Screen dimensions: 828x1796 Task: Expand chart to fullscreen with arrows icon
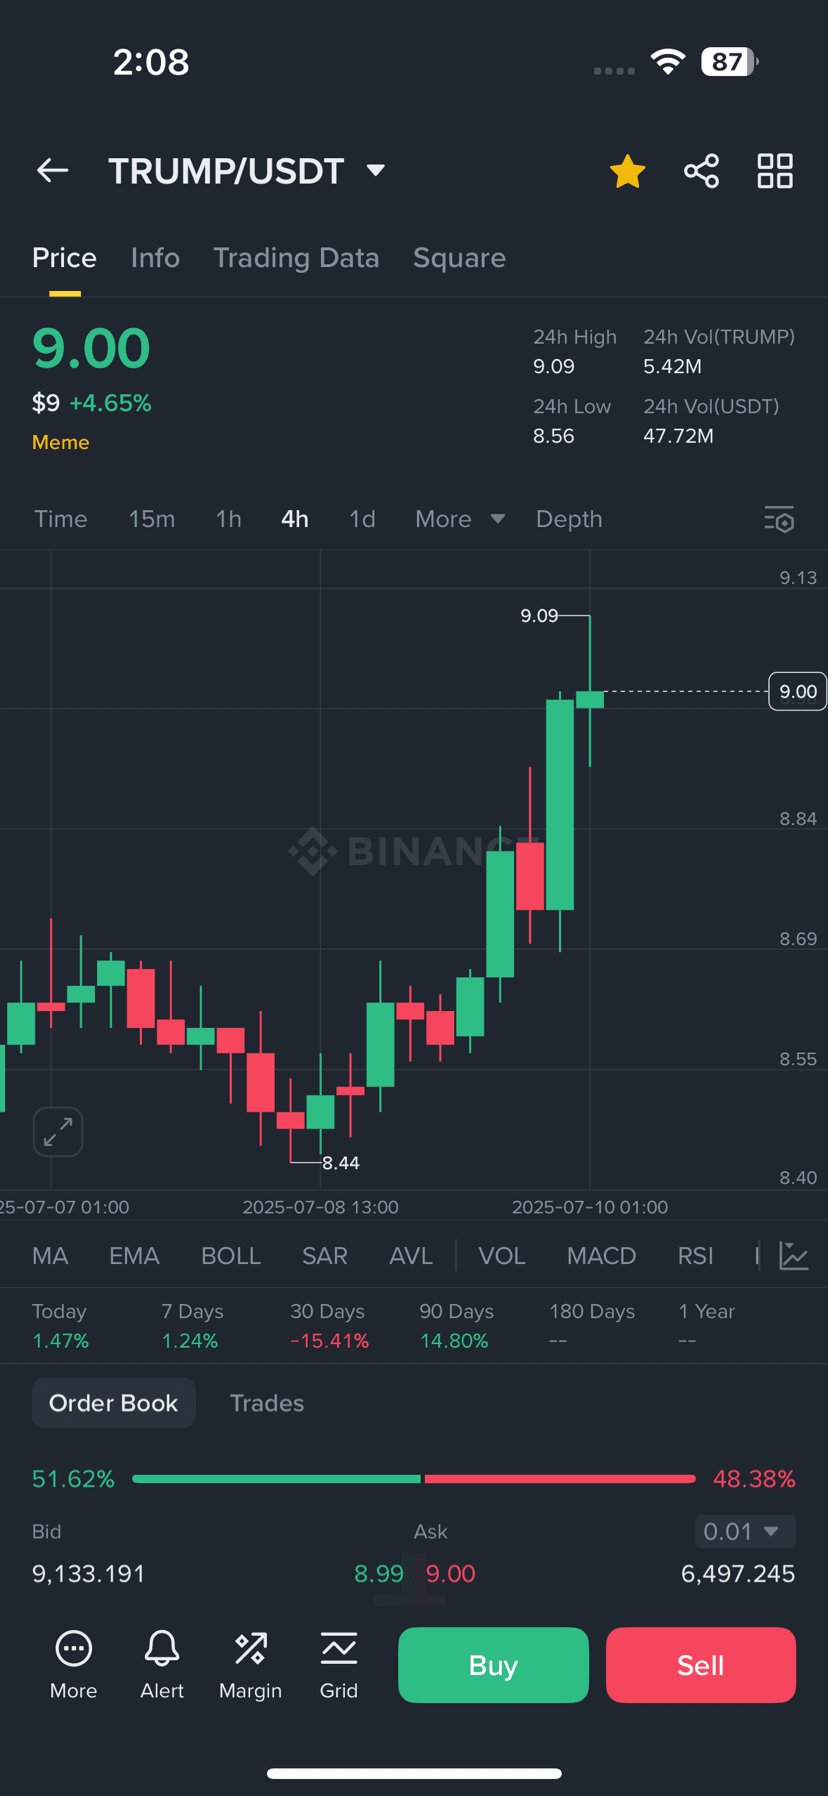click(x=58, y=1132)
